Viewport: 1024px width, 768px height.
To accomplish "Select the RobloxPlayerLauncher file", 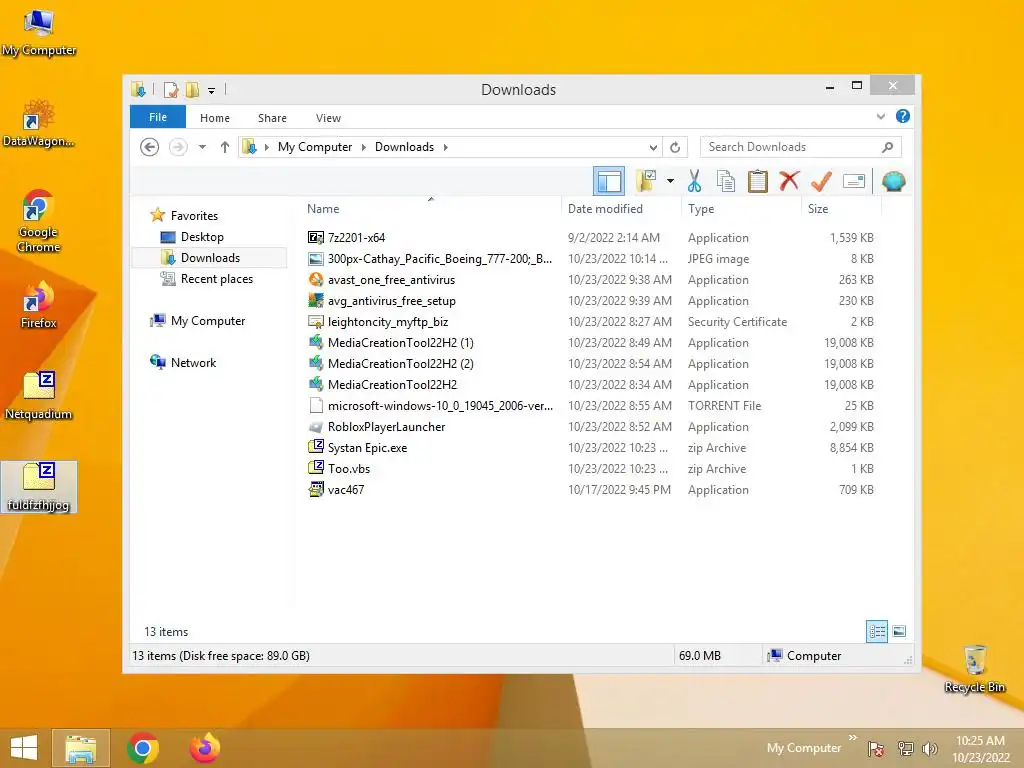I will point(591,426).
